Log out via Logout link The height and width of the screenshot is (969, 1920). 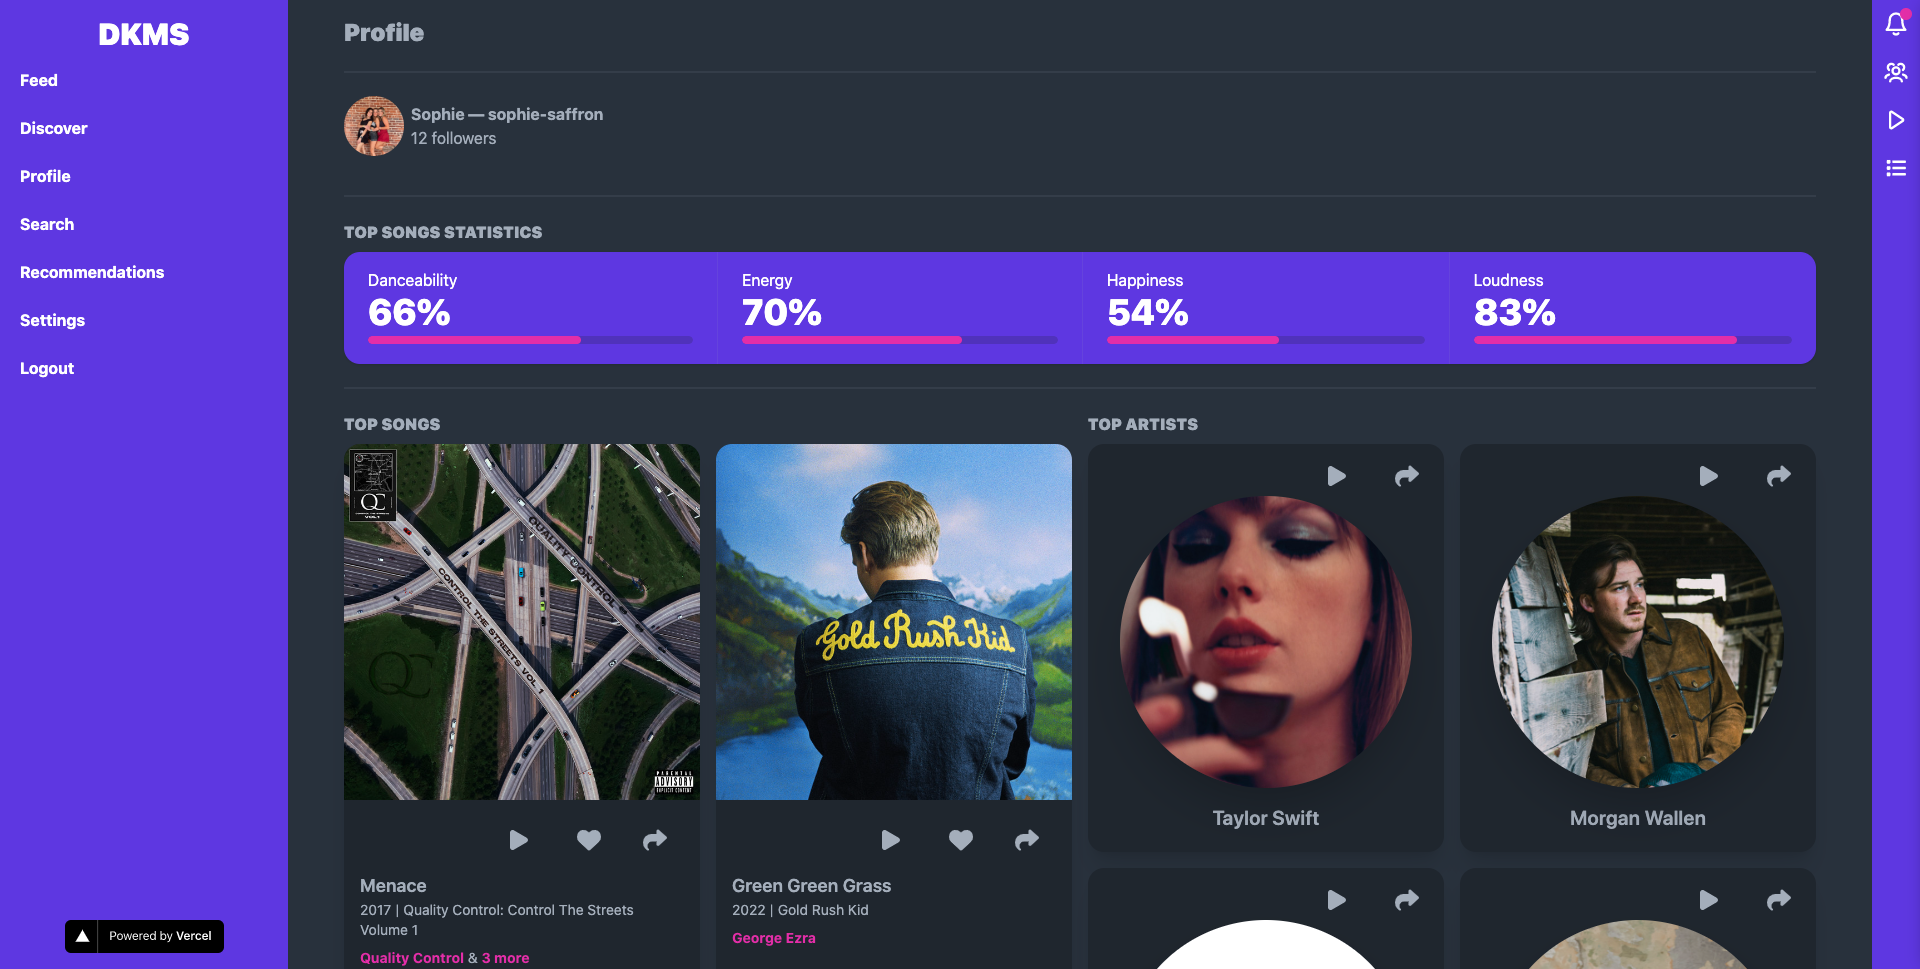[x=47, y=368]
